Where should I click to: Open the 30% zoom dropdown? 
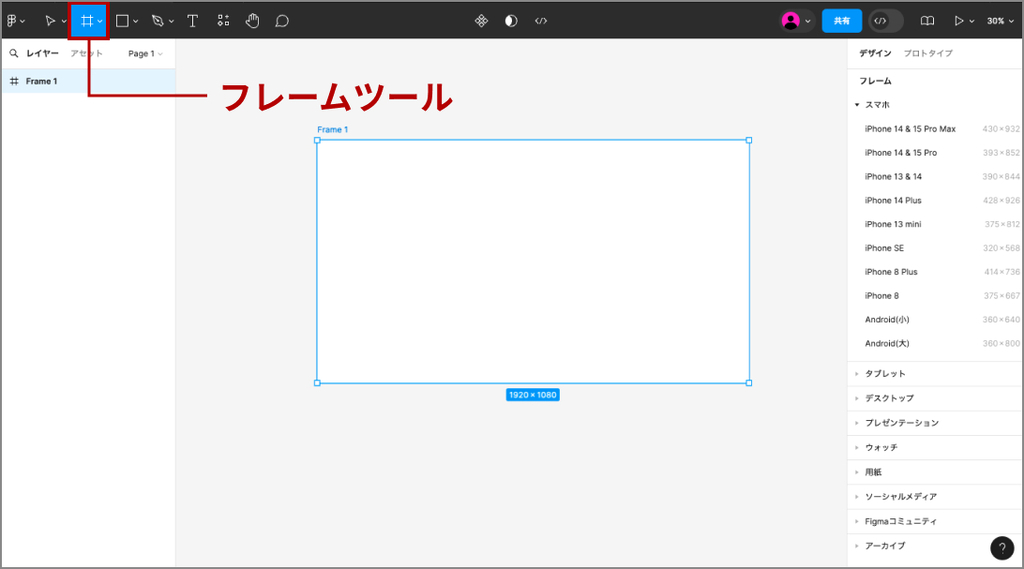[999, 20]
